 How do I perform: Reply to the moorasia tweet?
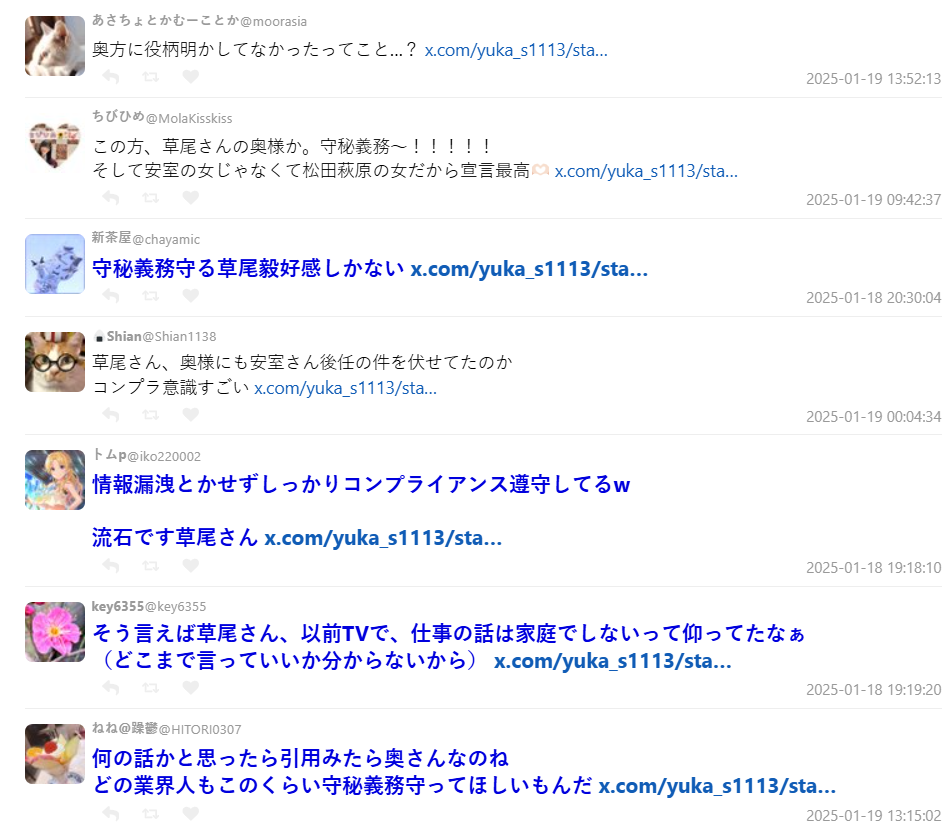pyautogui.click(x=110, y=77)
